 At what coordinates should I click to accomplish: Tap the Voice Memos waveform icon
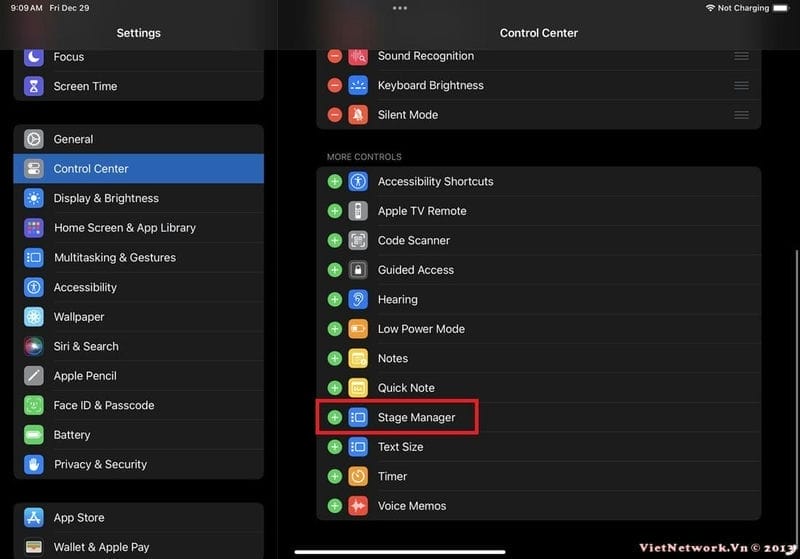[x=358, y=506]
